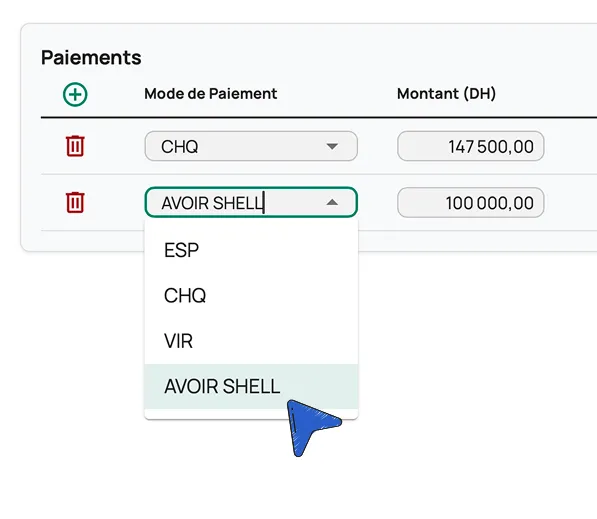Click blank card area right of amounts
597x519 pixels.
coord(570,174)
